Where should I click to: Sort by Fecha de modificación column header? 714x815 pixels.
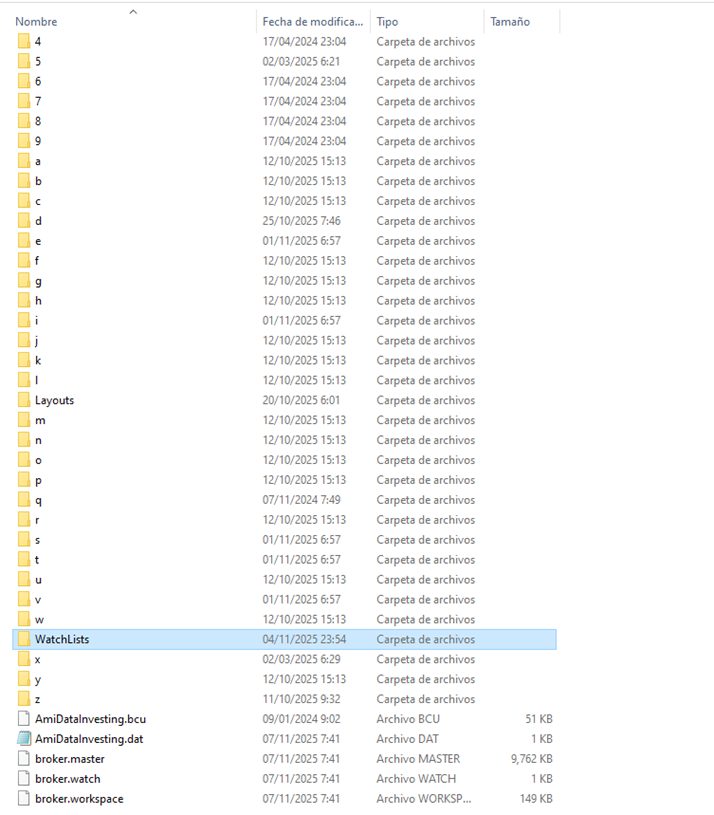tap(311, 21)
